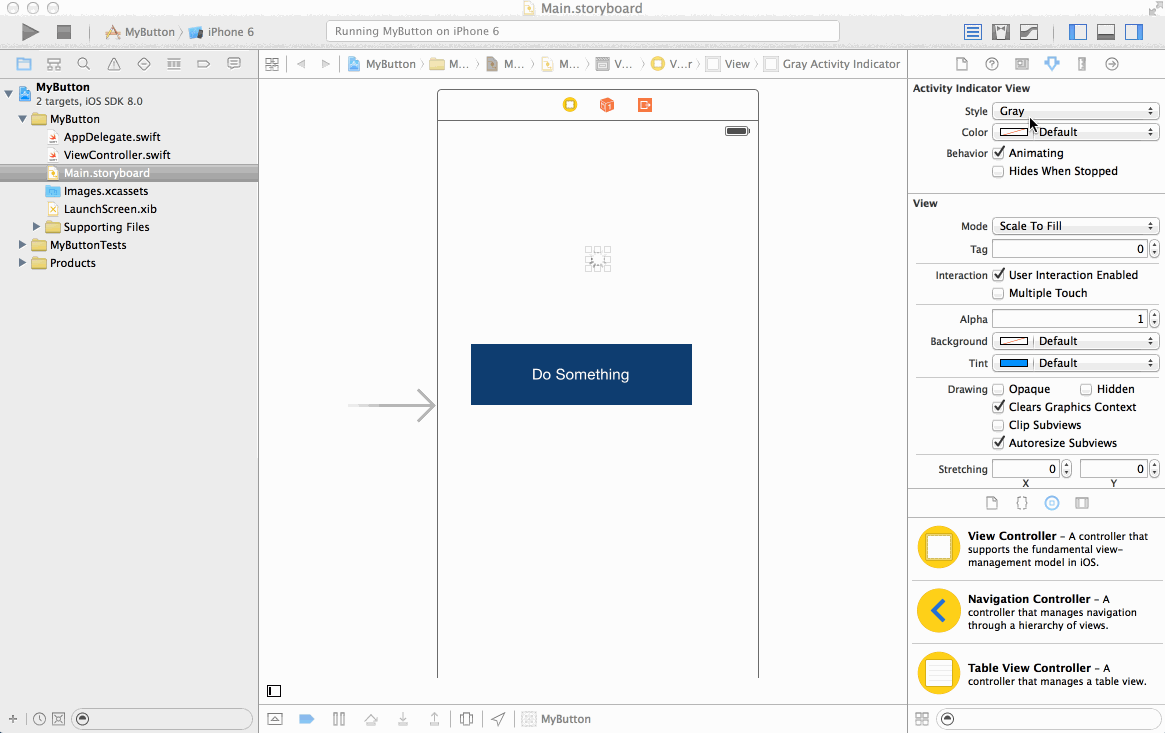The height and width of the screenshot is (733, 1165).
Task: Open the Debug navigator
Action: pyautogui.click(x=174, y=64)
